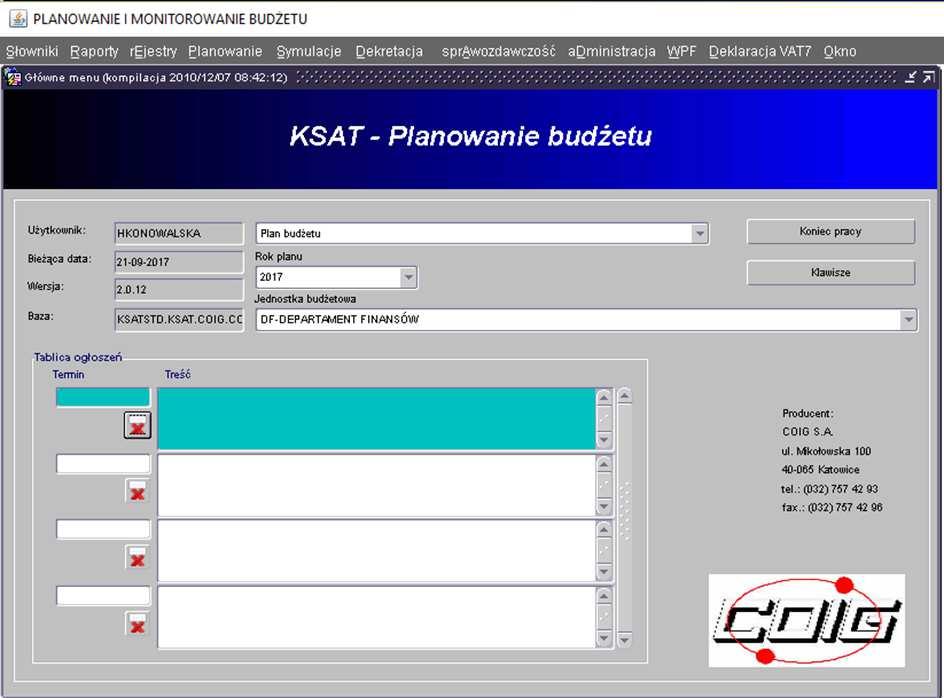Delete fourth announcement with red X icon
The width and height of the screenshot is (944, 698).
(137, 623)
